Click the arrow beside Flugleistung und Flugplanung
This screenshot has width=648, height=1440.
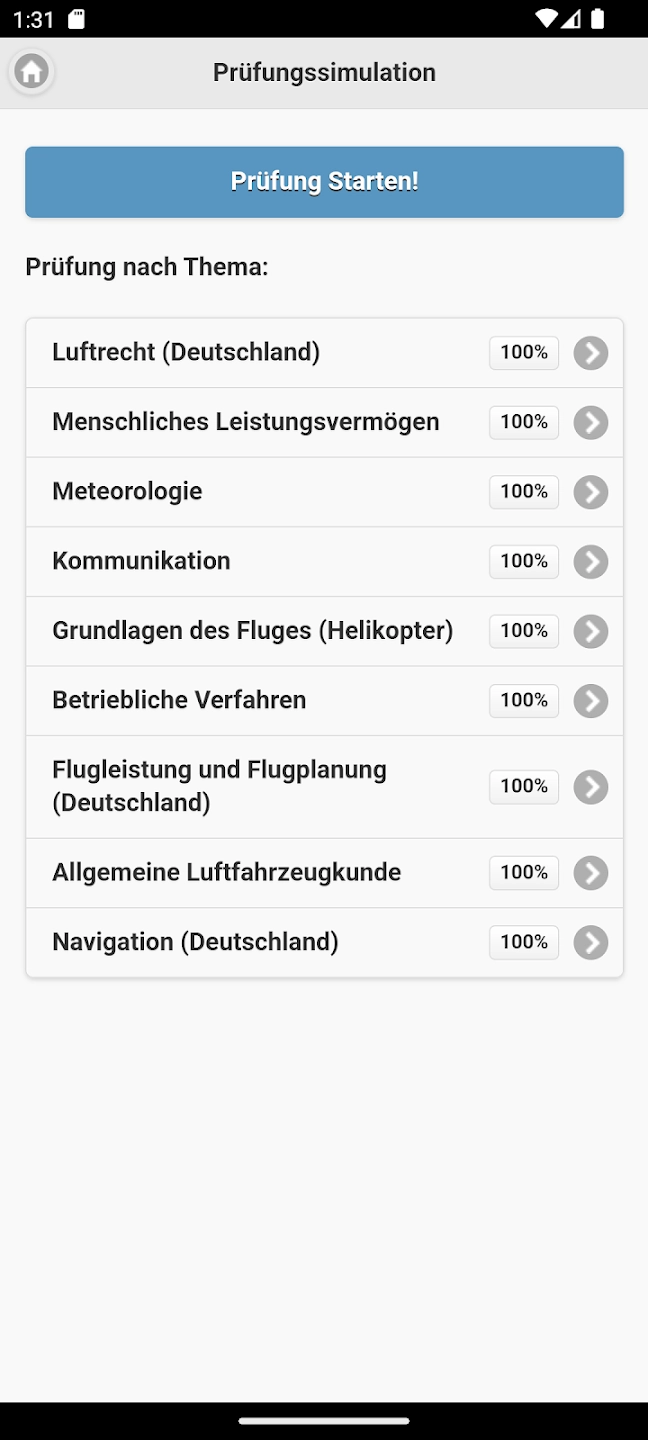point(591,787)
